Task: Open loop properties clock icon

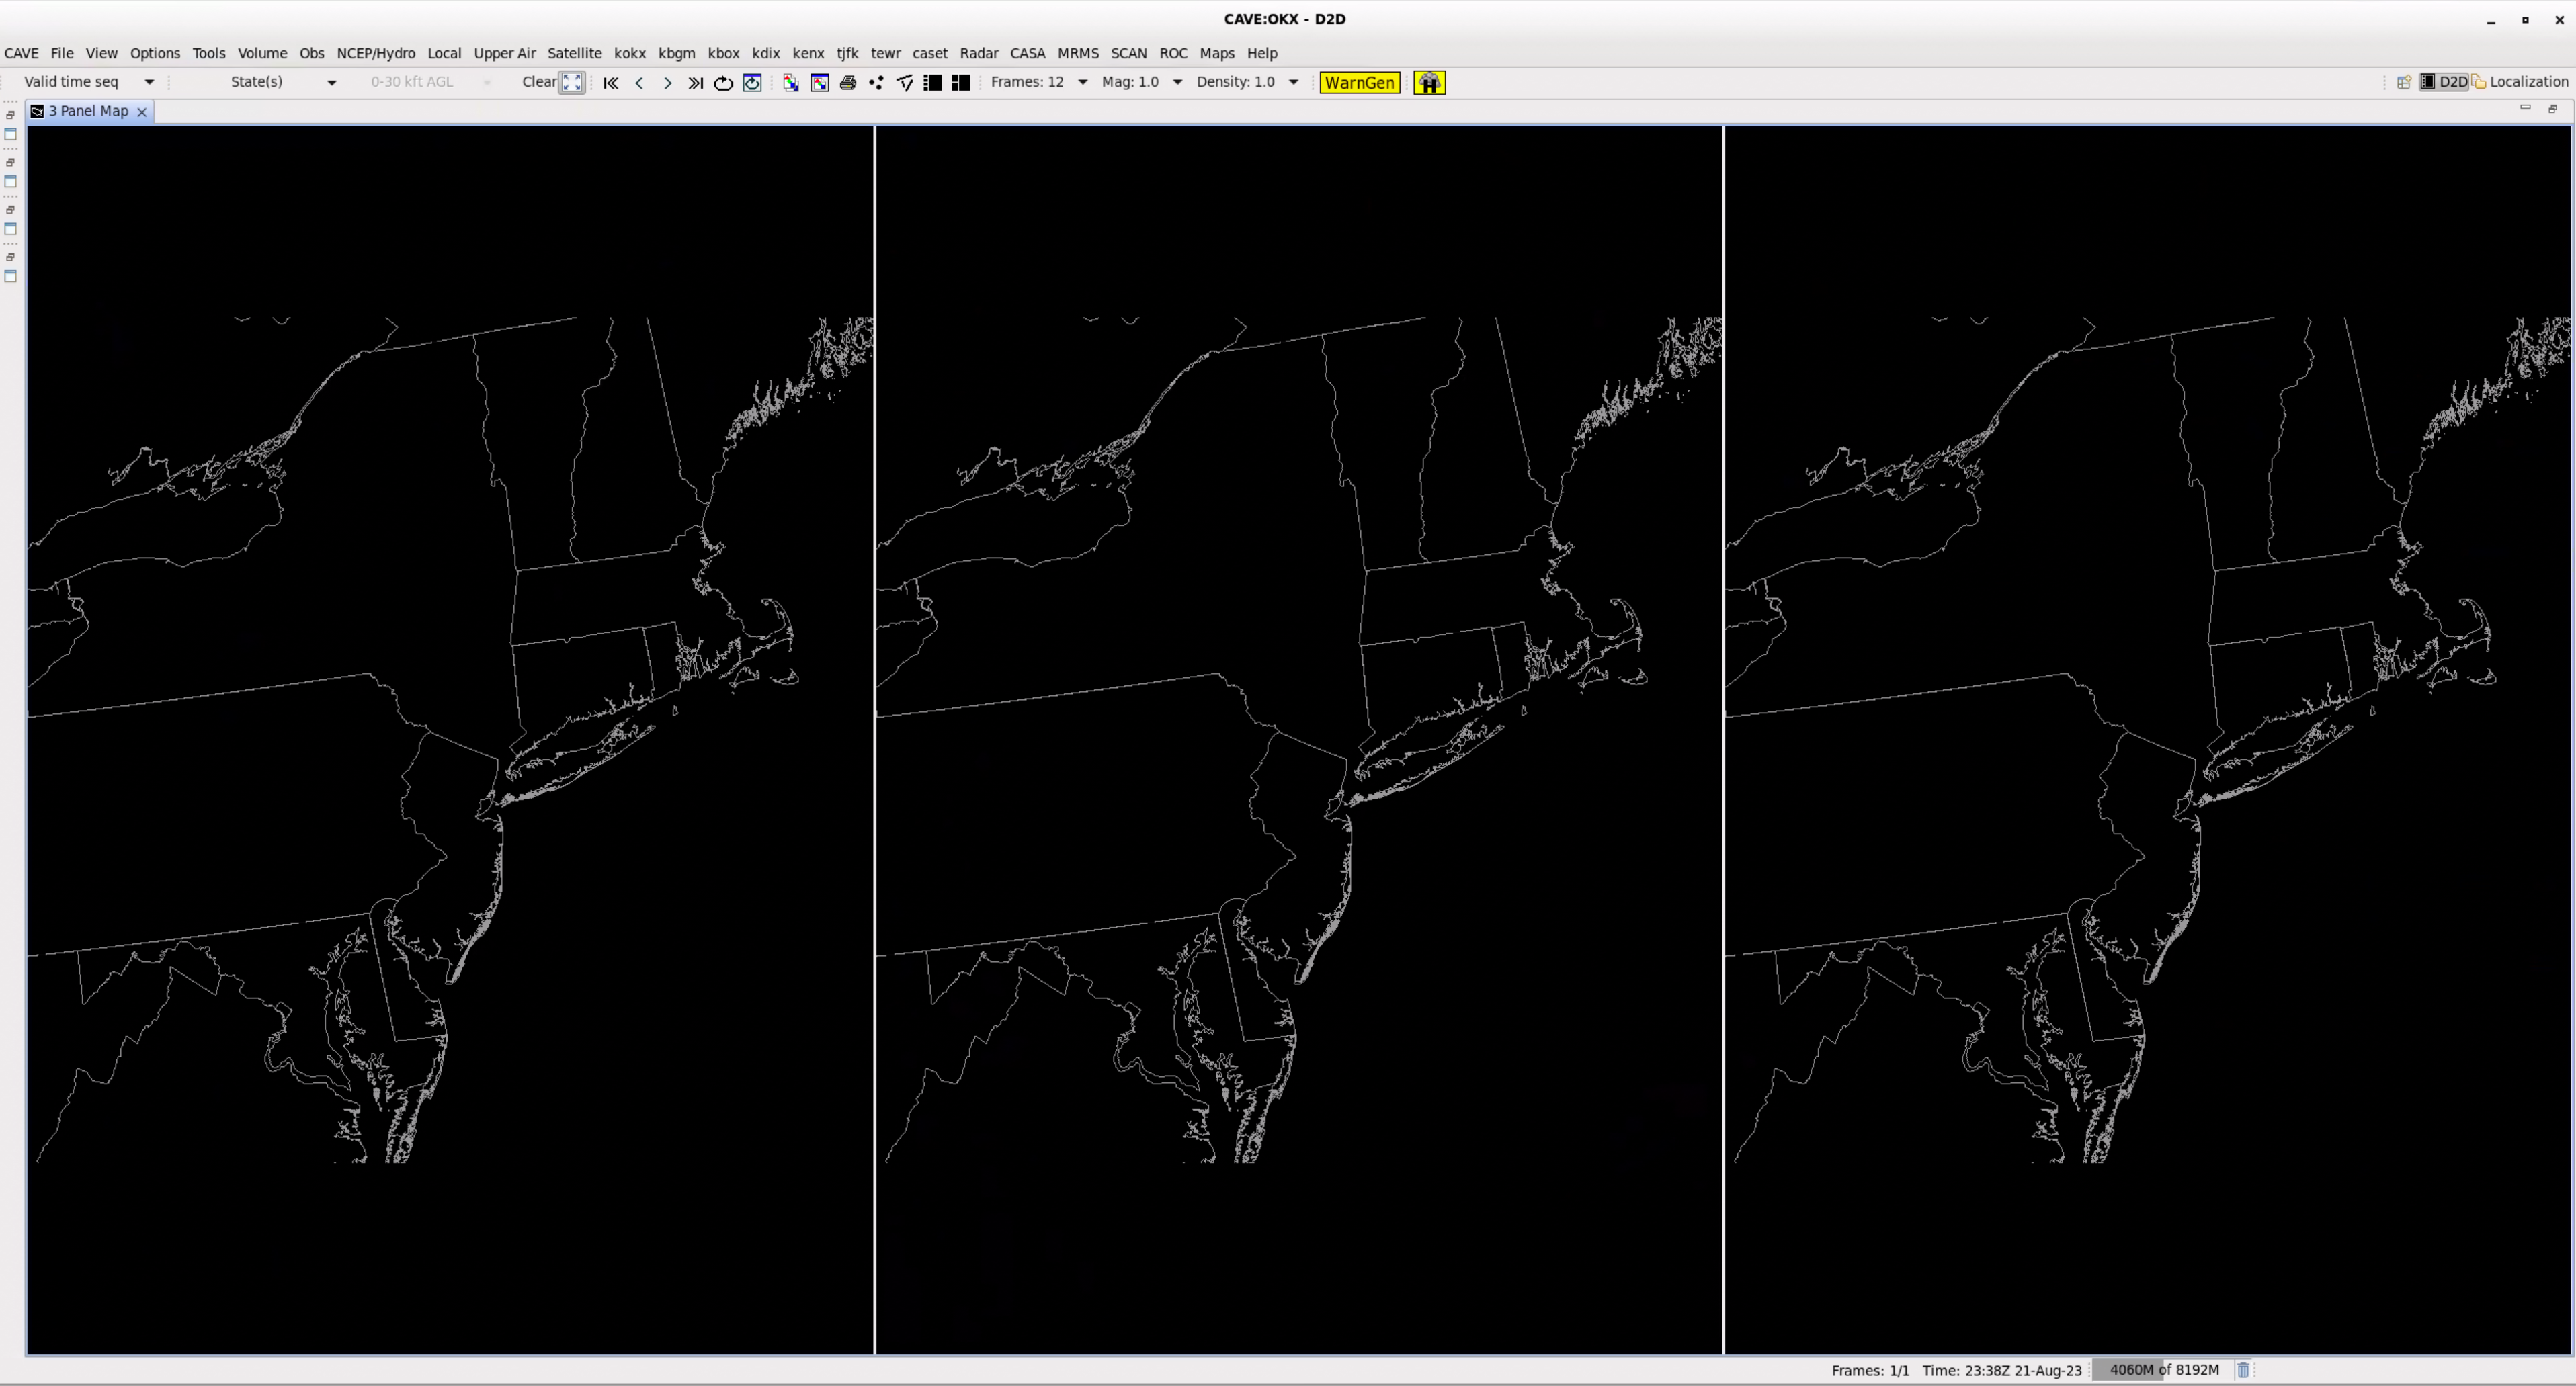Action: coord(752,83)
